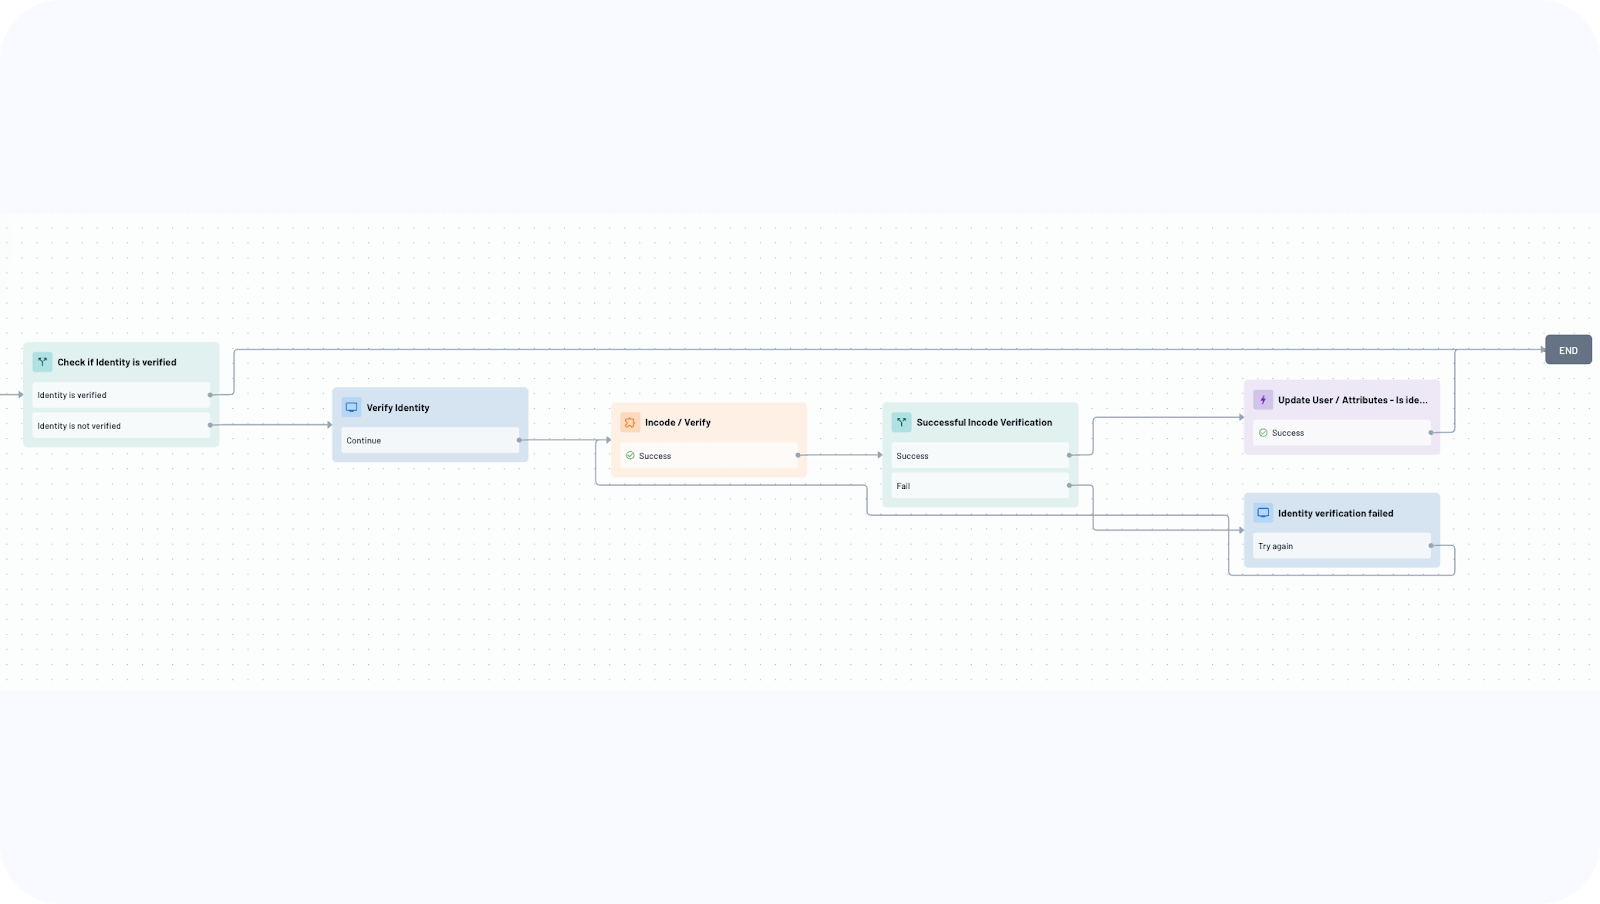Click the 'Try again' row
The height and width of the screenshot is (904, 1600).
[1340, 546]
